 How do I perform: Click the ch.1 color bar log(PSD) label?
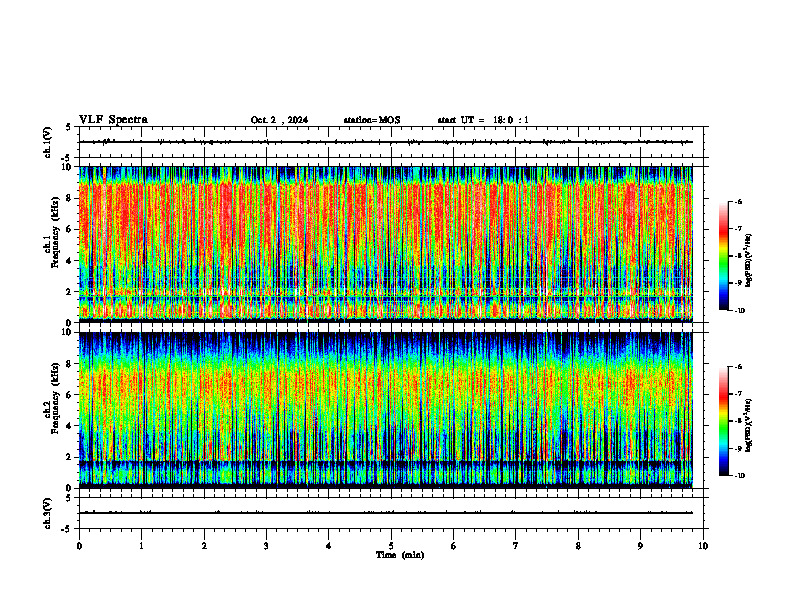[749, 261]
